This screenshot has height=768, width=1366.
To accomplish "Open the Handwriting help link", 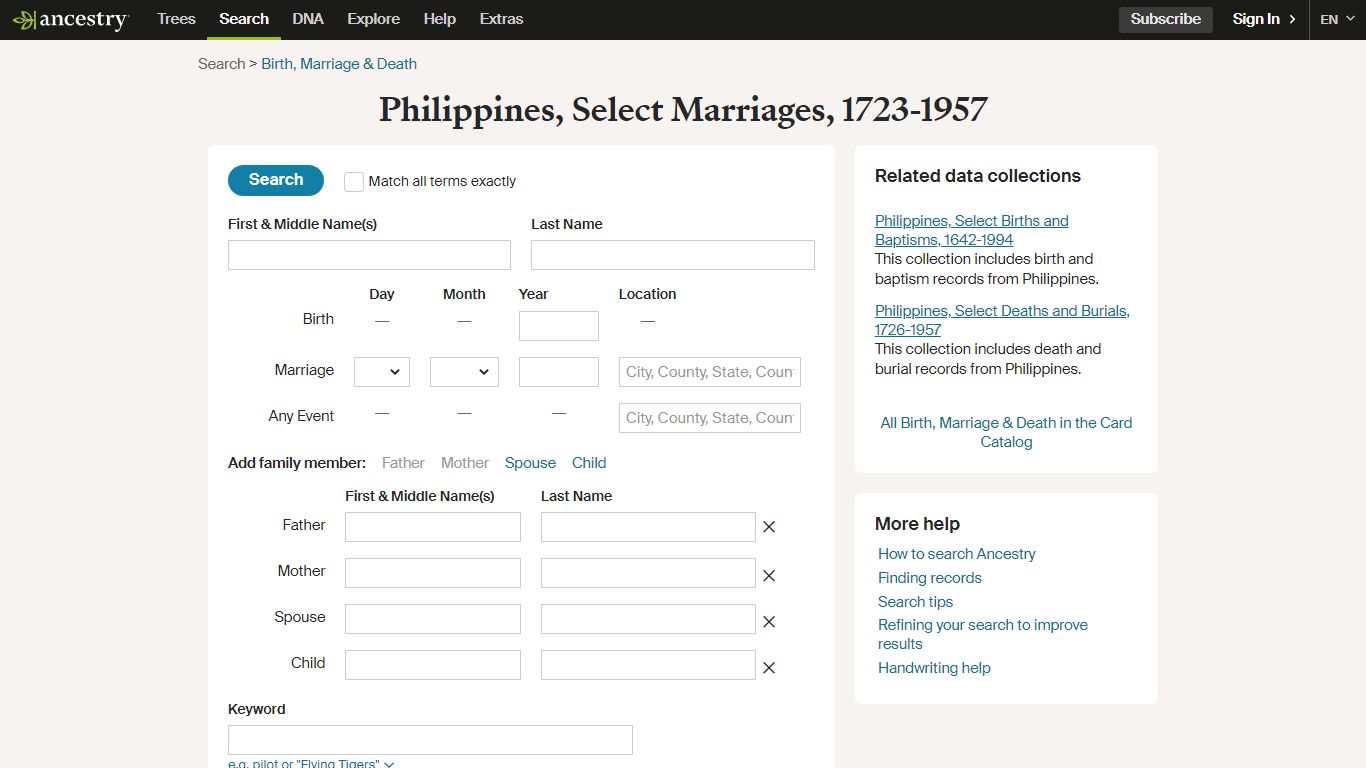I will pyautogui.click(x=934, y=668).
